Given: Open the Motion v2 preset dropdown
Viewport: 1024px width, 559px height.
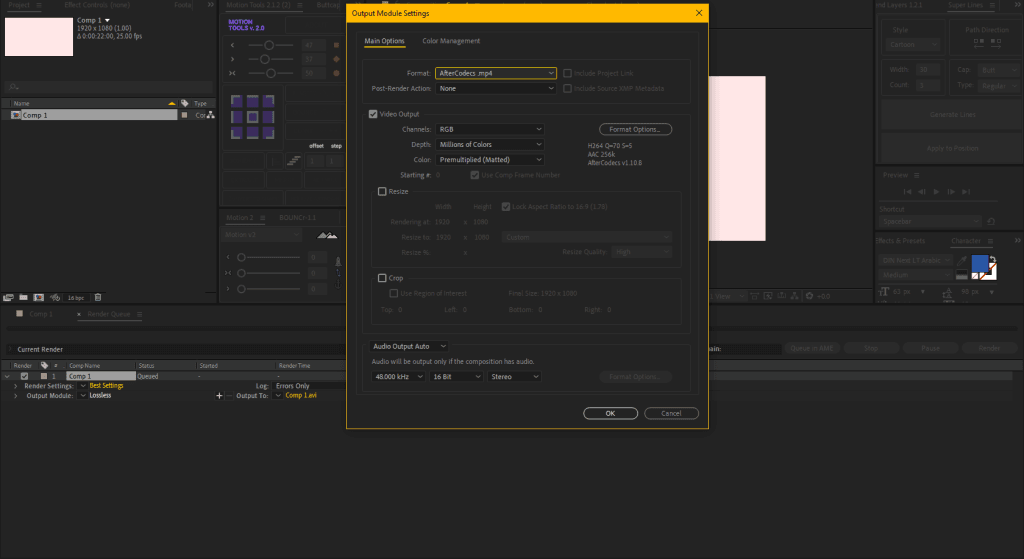Looking at the screenshot, I should coord(262,234).
